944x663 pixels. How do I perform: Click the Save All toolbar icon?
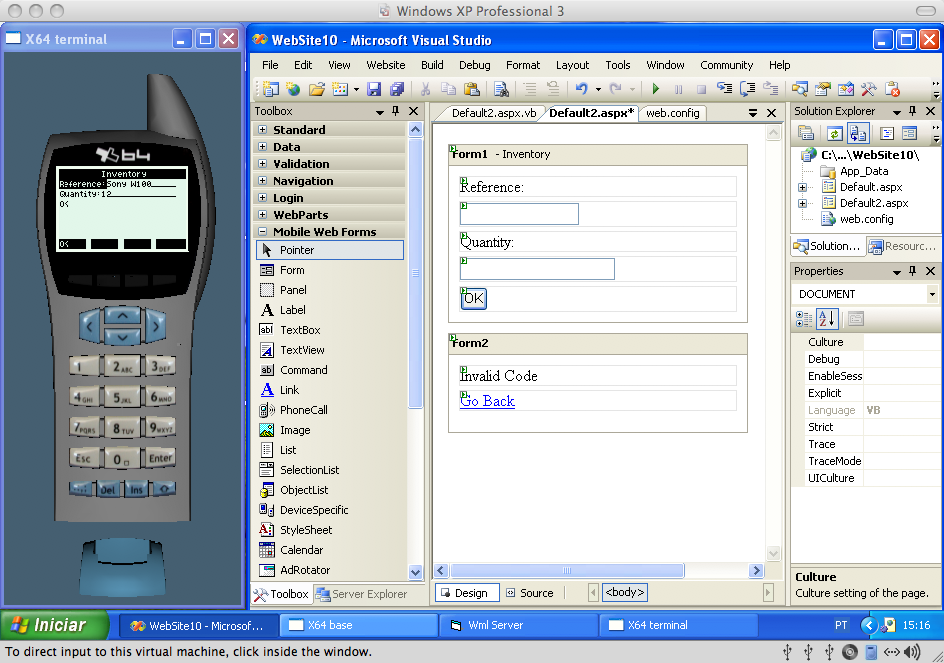coord(397,89)
